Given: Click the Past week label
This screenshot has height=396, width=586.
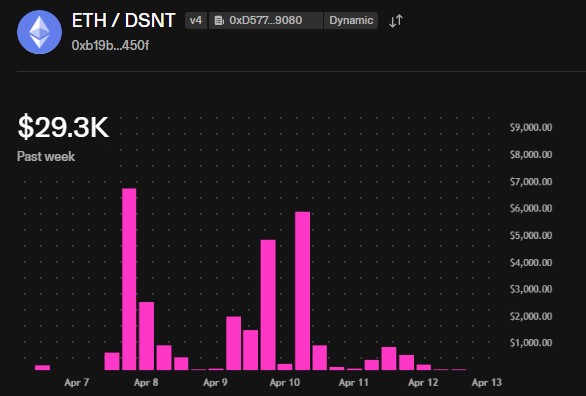Looking at the screenshot, I should 46,156.
